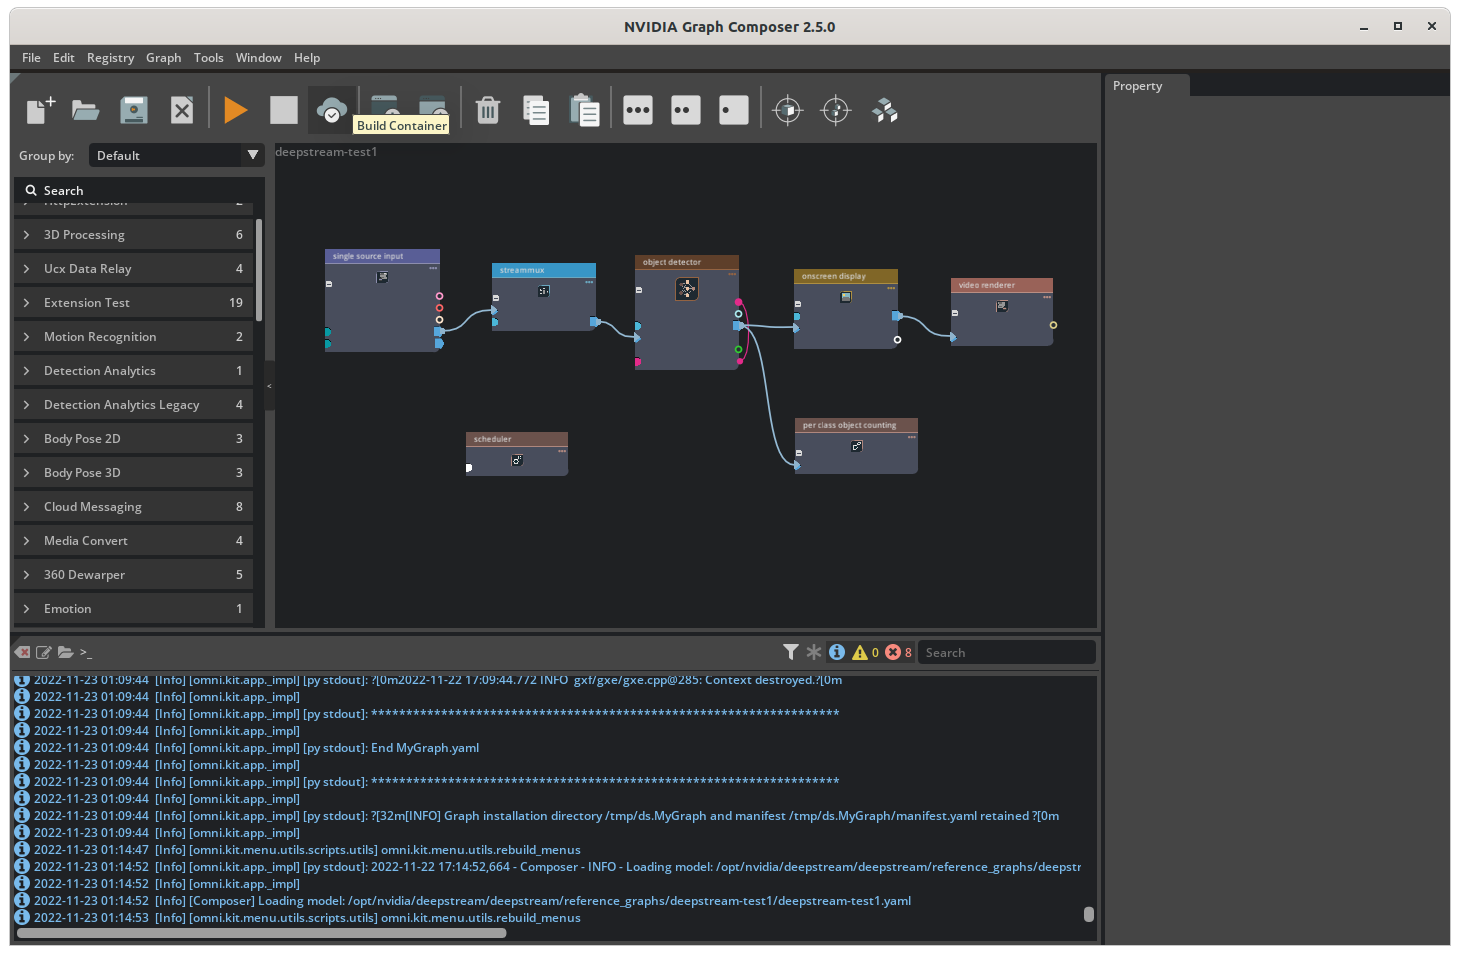Copy selected nodes with the copy icon
The height and width of the screenshot is (955, 1460).
tap(536, 110)
